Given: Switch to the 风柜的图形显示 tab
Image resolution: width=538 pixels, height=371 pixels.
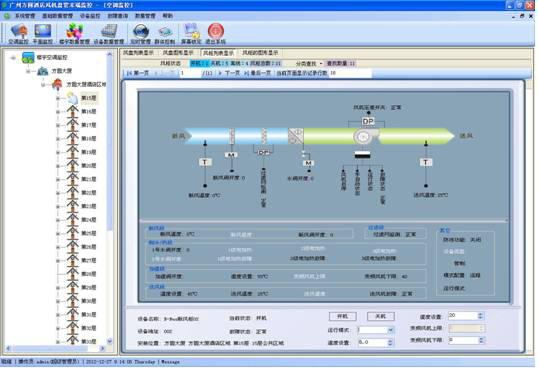Looking at the screenshot, I should pyautogui.click(x=260, y=53).
